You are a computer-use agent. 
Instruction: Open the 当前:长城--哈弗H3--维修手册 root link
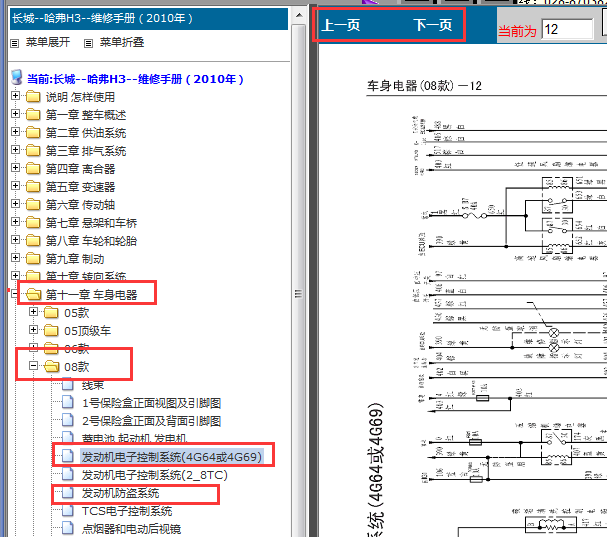(135, 79)
